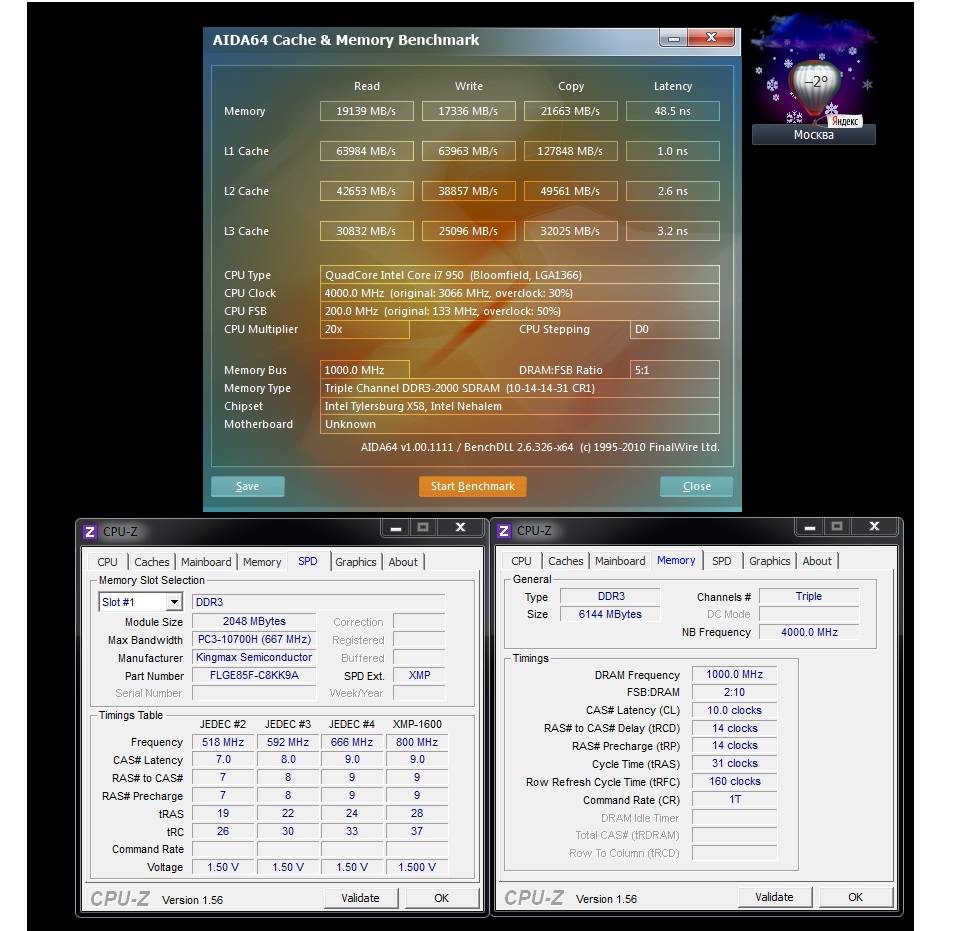The height and width of the screenshot is (931, 976).
Task: Click DRAM:FSB Ratio value 5:1
Action: pyautogui.click(x=675, y=370)
